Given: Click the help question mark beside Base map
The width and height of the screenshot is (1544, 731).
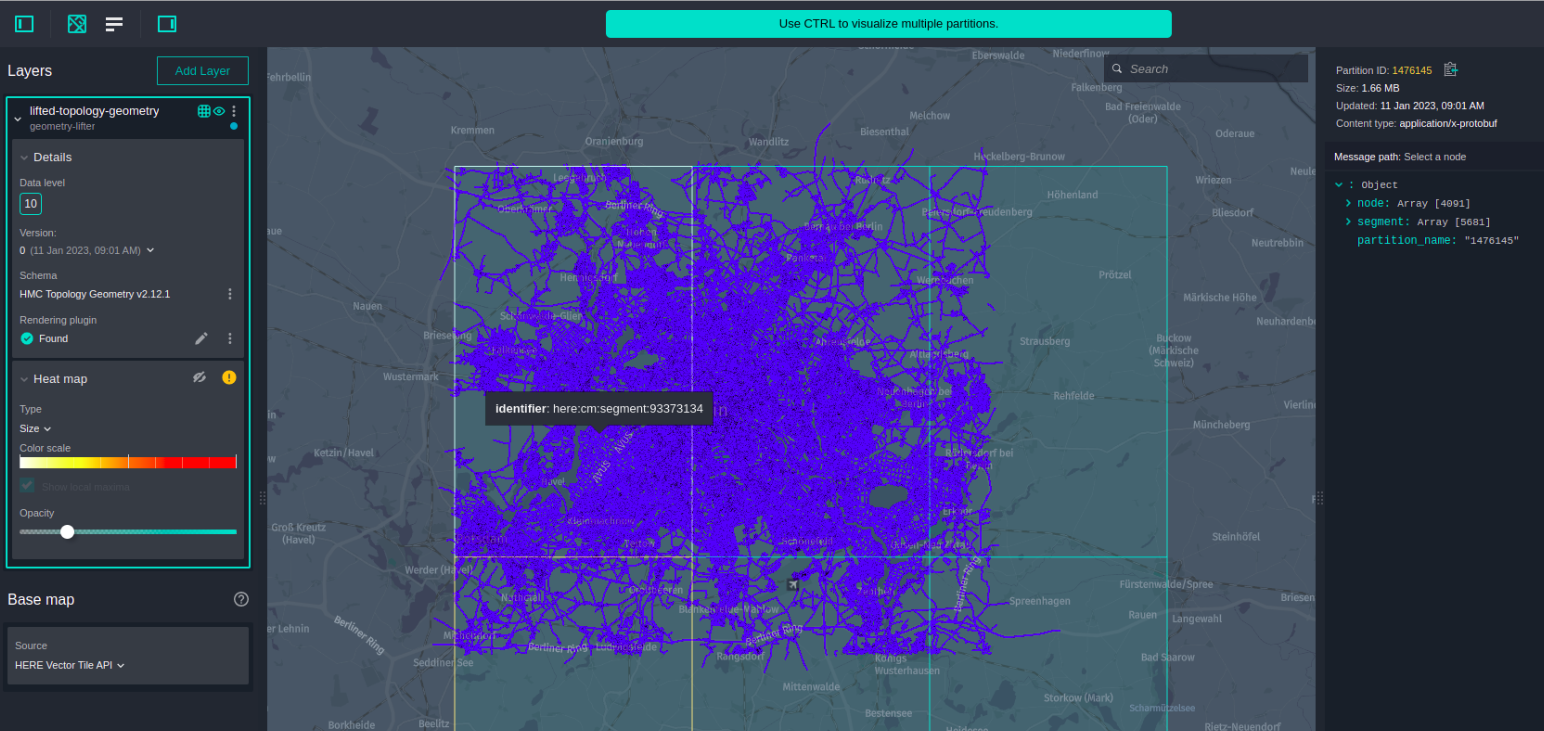Looking at the screenshot, I should pos(241,599).
